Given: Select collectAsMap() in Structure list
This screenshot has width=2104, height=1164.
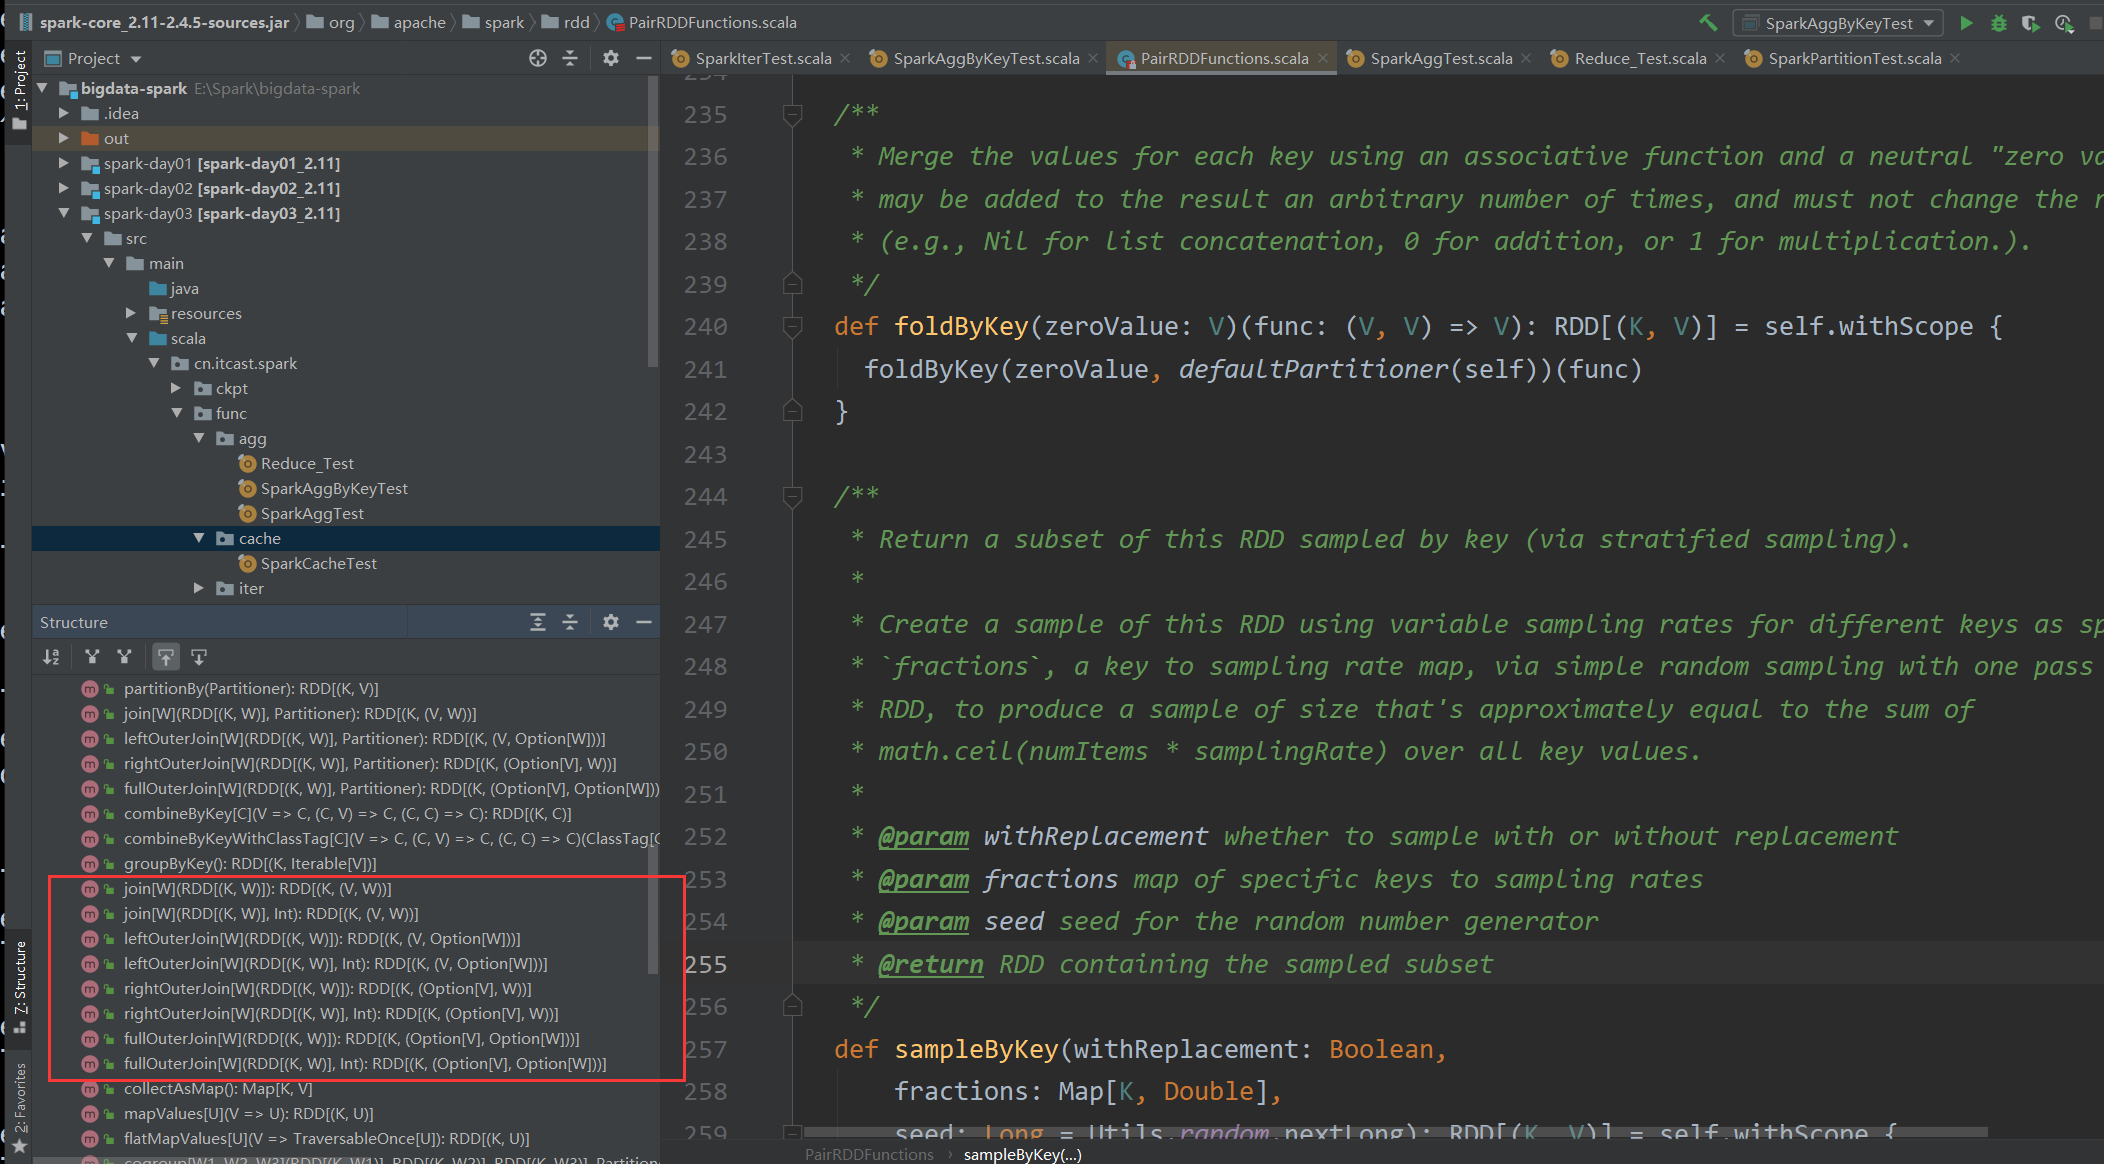Looking at the screenshot, I should (218, 1088).
